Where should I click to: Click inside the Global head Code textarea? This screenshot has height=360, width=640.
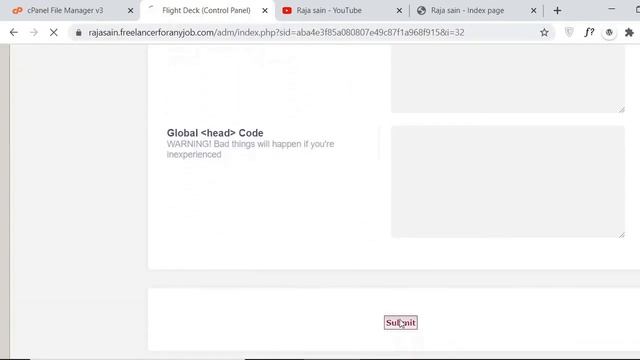(508, 182)
